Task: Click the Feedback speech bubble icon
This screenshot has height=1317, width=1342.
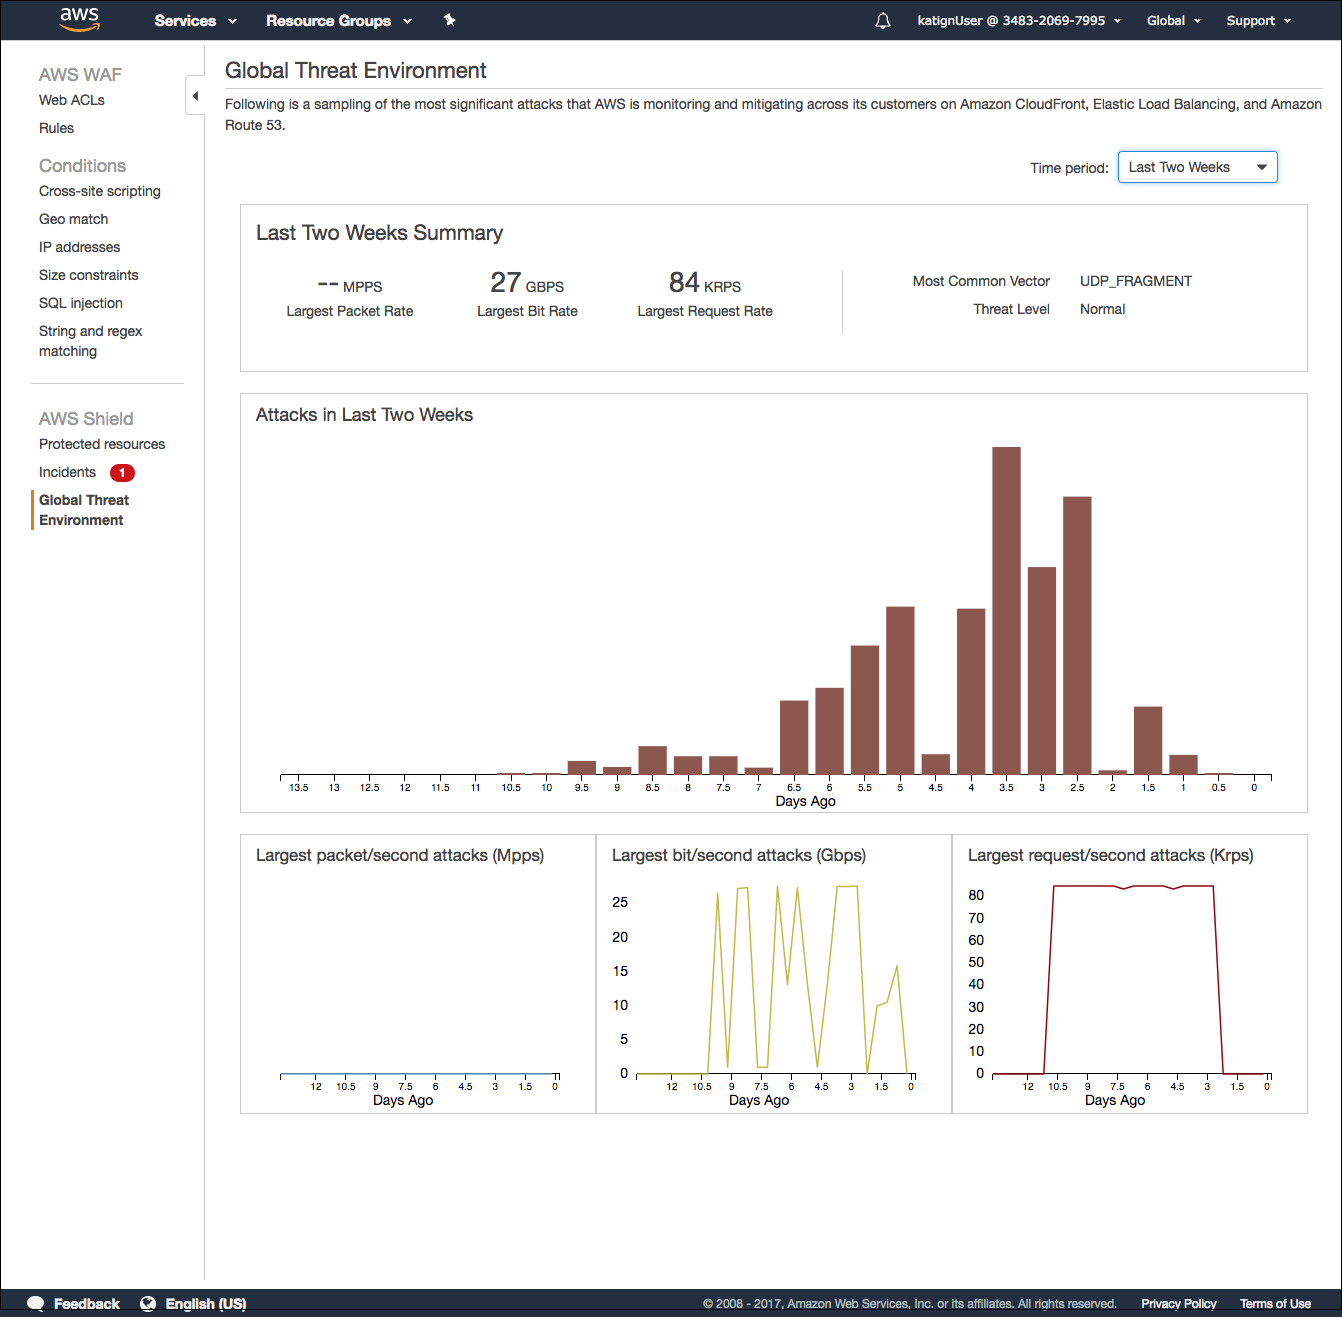Action: (36, 1303)
